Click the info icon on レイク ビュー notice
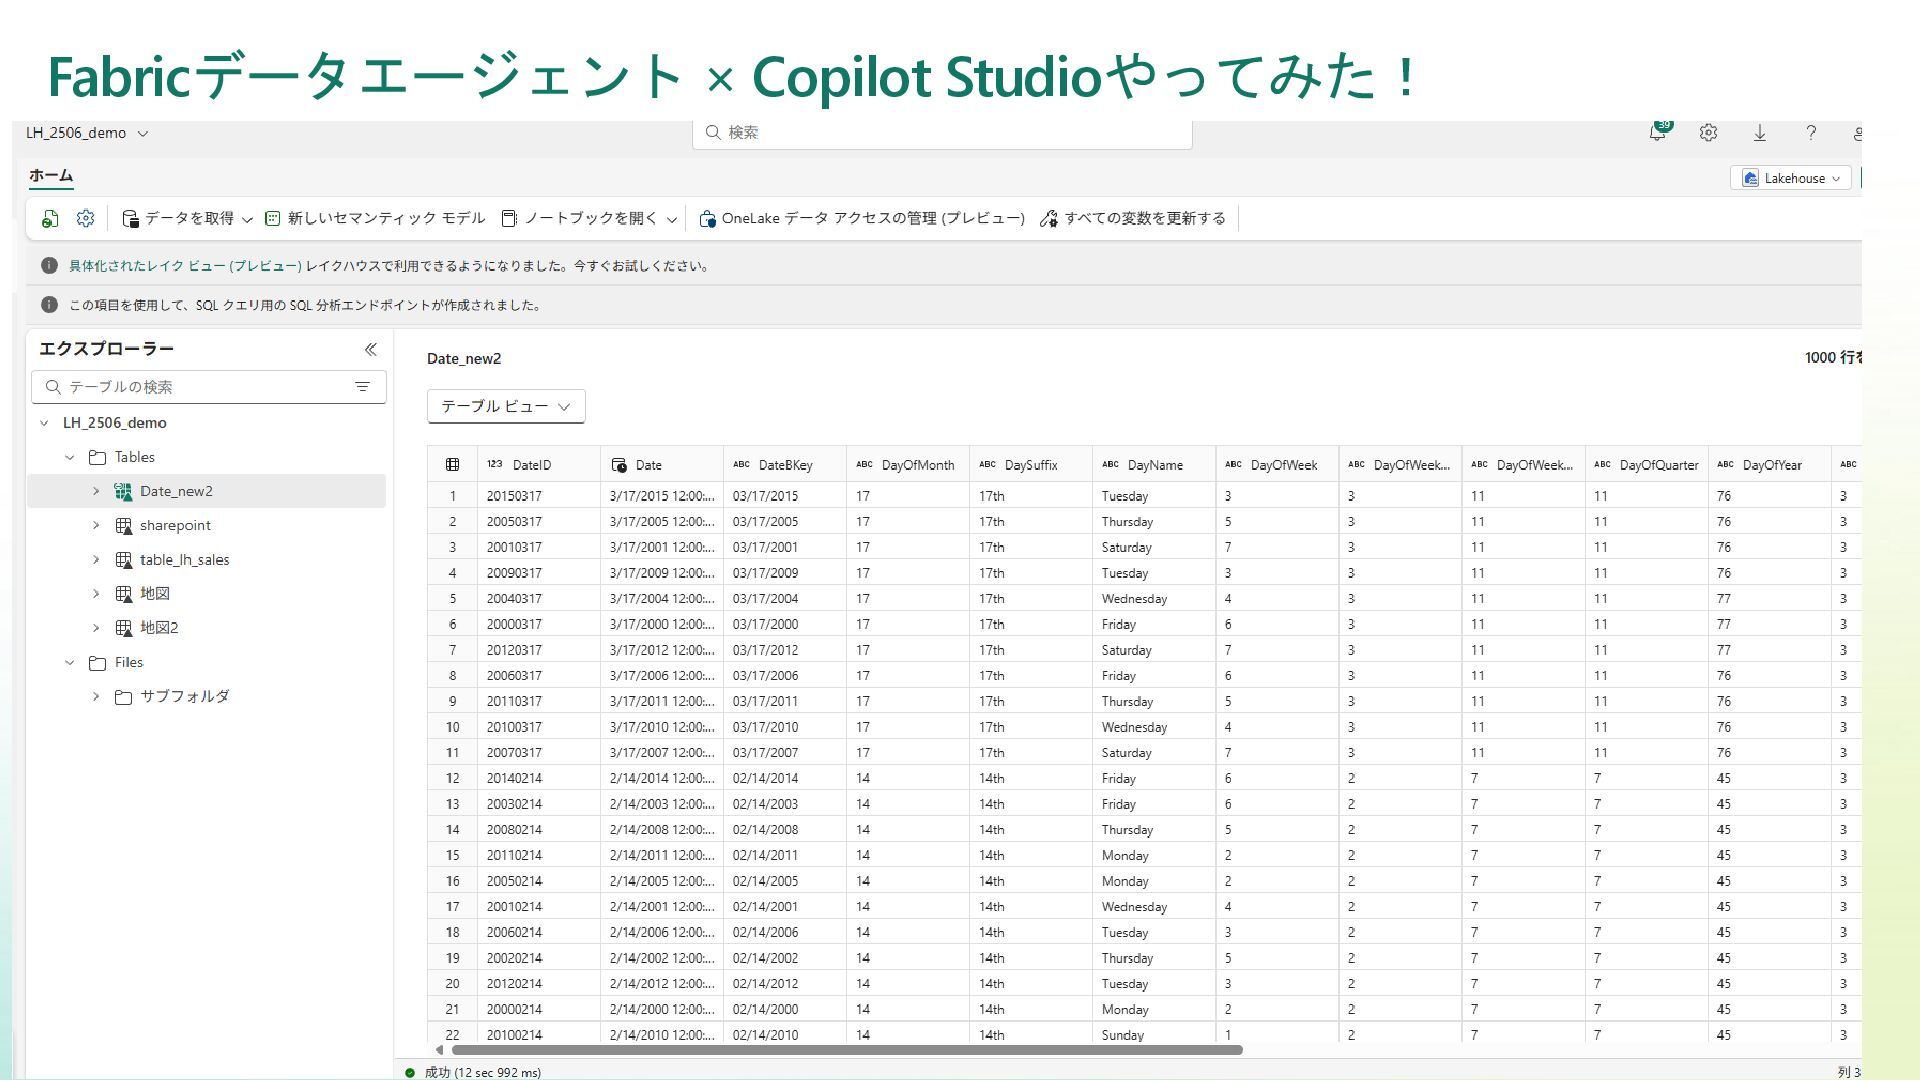 point(49,266)
